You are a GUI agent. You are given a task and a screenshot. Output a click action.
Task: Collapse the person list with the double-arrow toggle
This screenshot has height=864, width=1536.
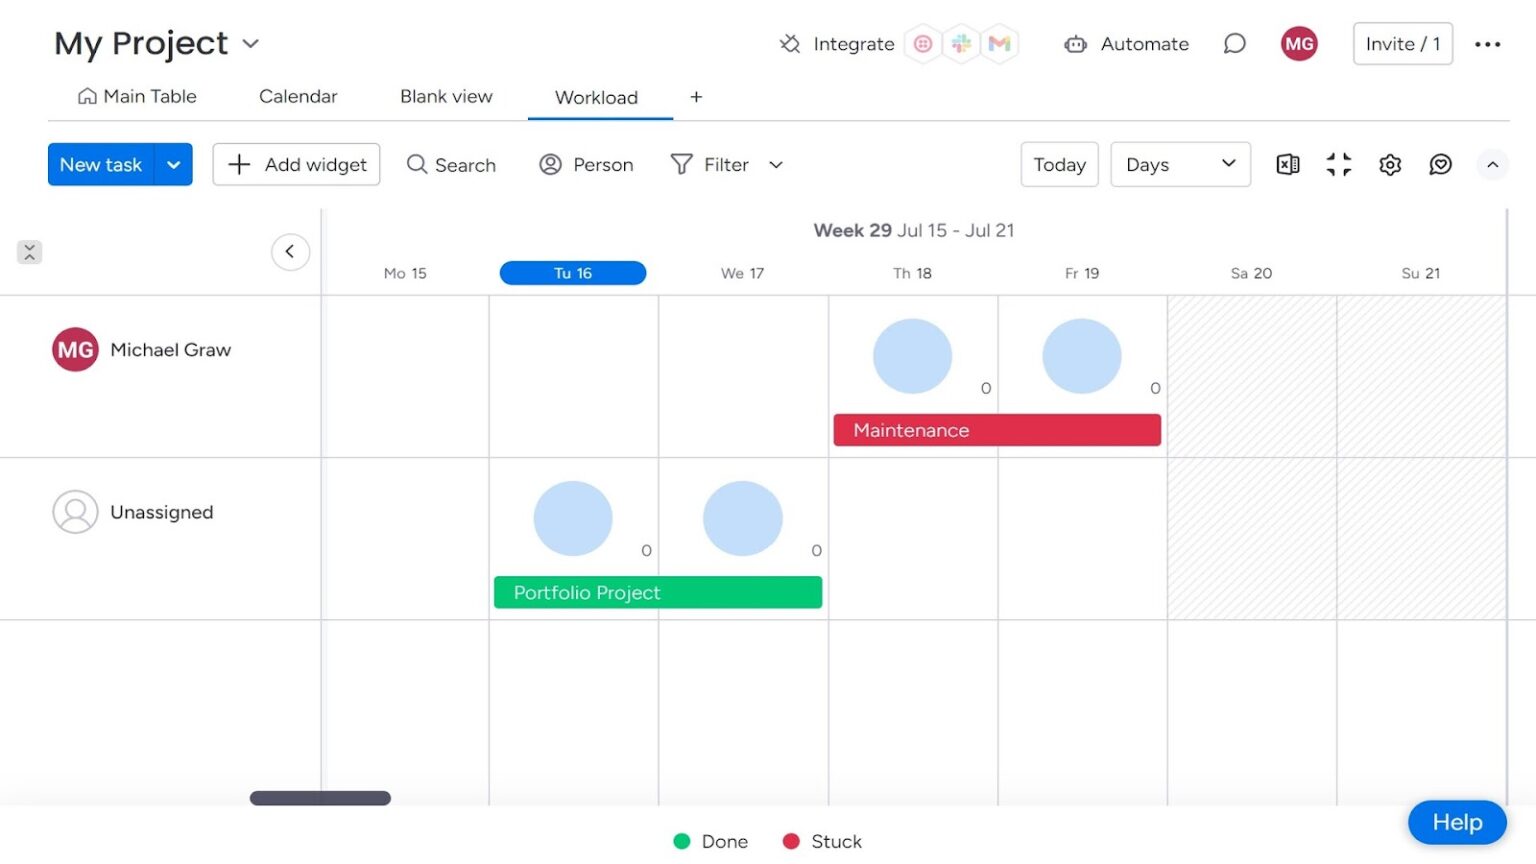[29, 251]
